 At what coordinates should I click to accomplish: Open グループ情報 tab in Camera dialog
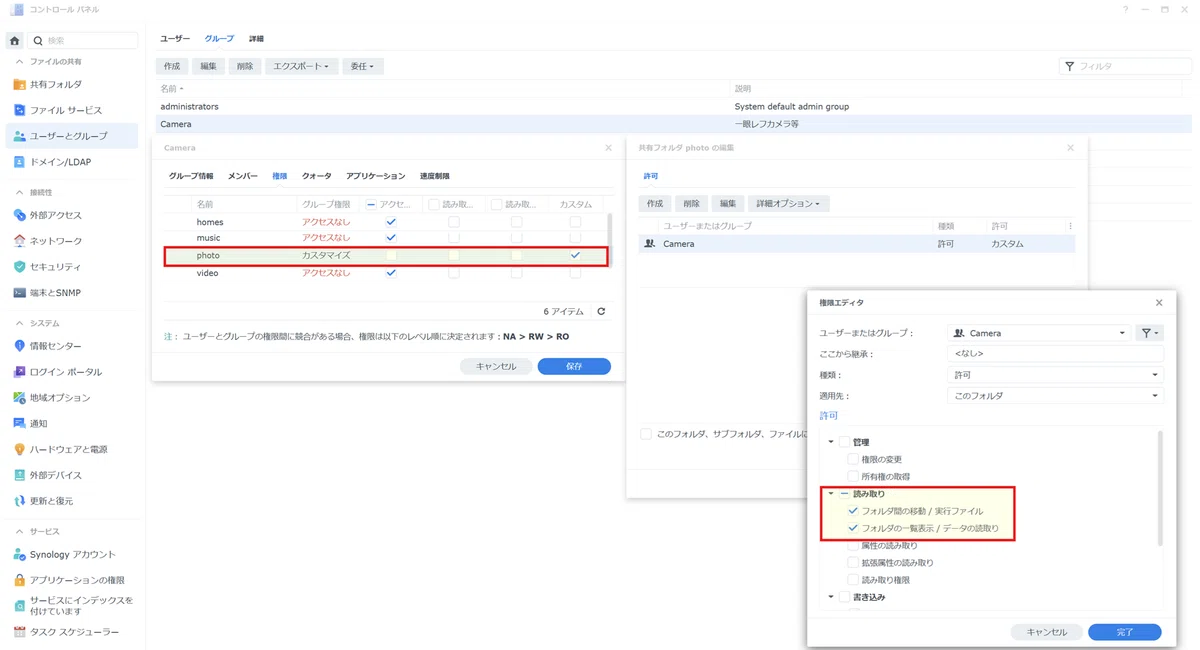[x=191, y=176]
